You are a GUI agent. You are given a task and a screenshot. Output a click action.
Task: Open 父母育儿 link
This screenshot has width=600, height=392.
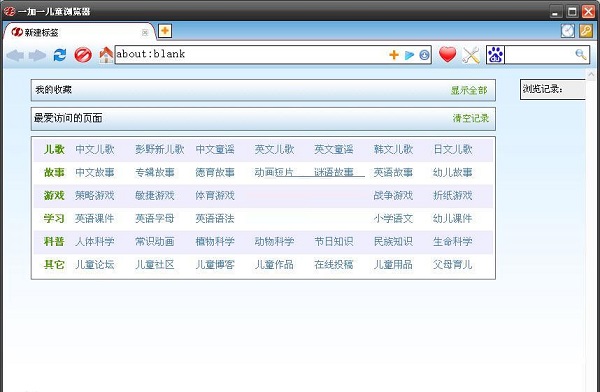coord(453,264)
